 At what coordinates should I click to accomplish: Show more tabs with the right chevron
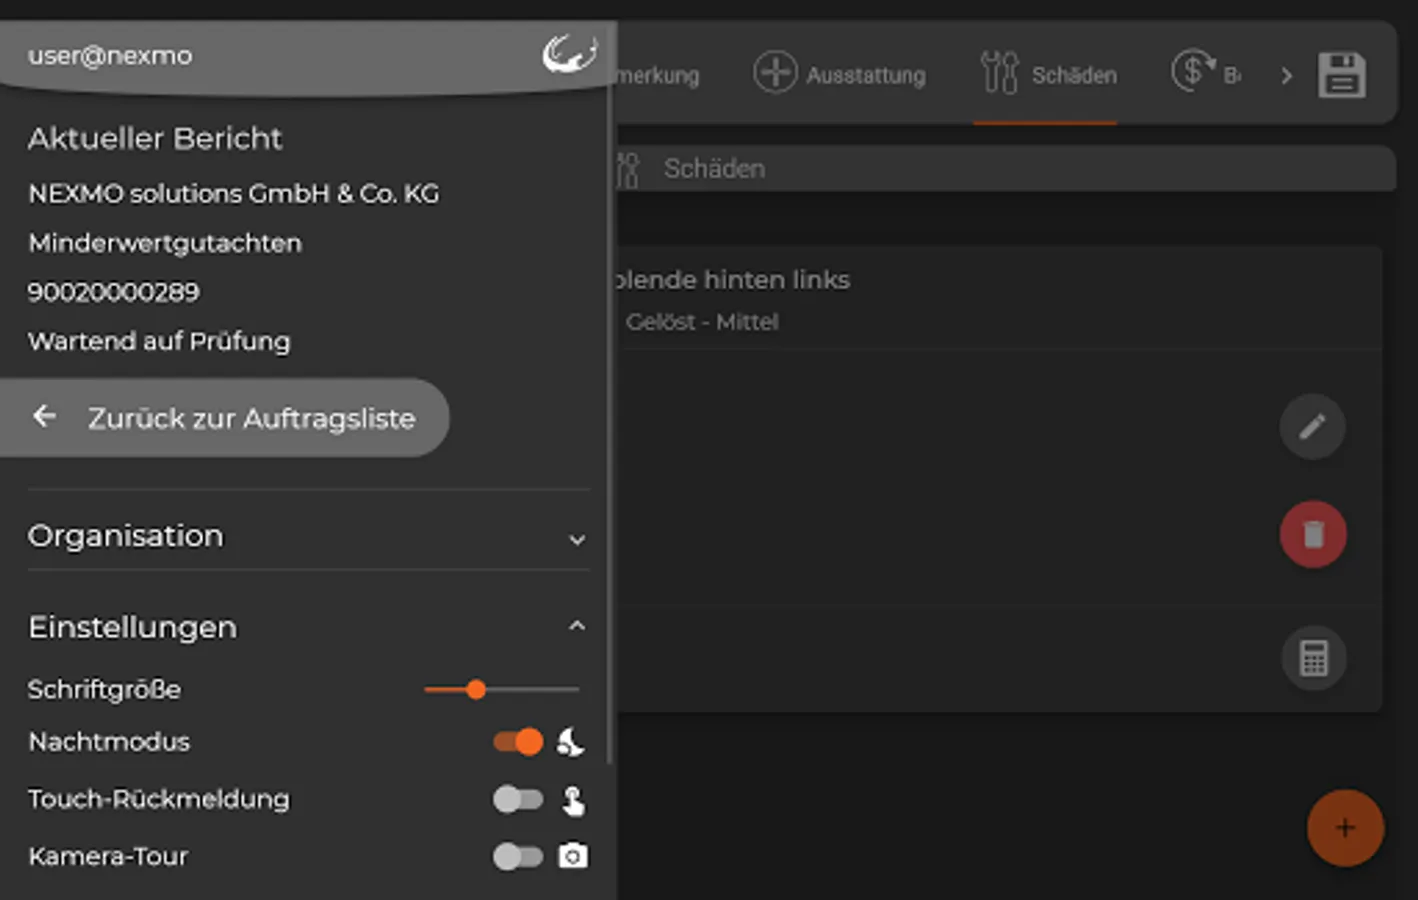tap(1286, 76)
